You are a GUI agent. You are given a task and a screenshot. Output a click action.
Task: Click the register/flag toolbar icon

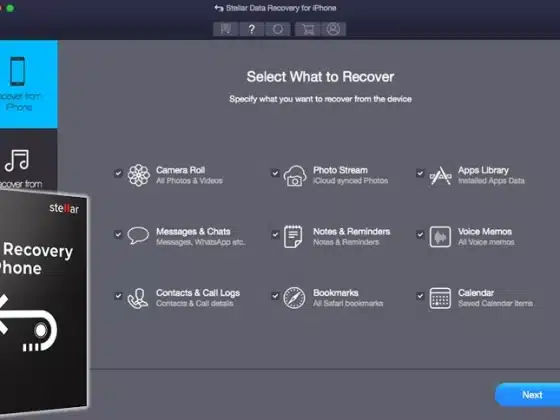coord(225,29)
